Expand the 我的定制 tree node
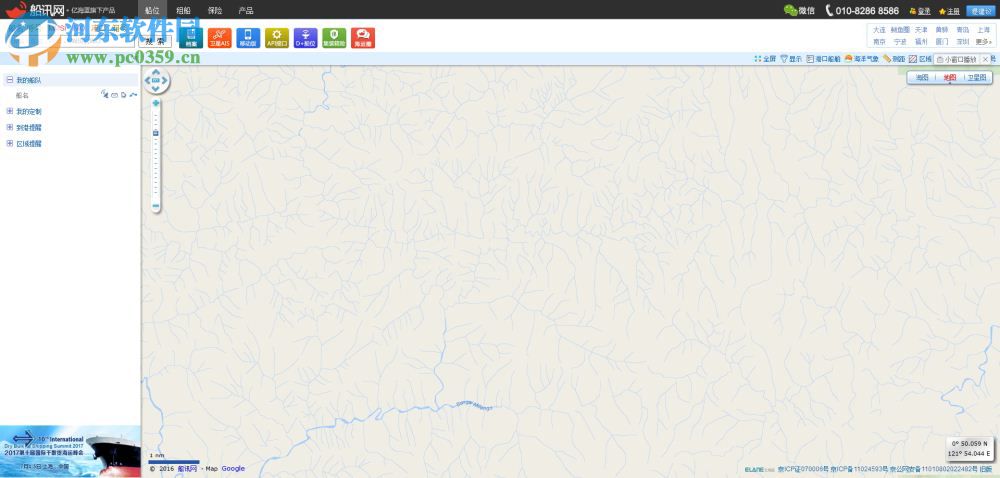 tap(10, 111)
